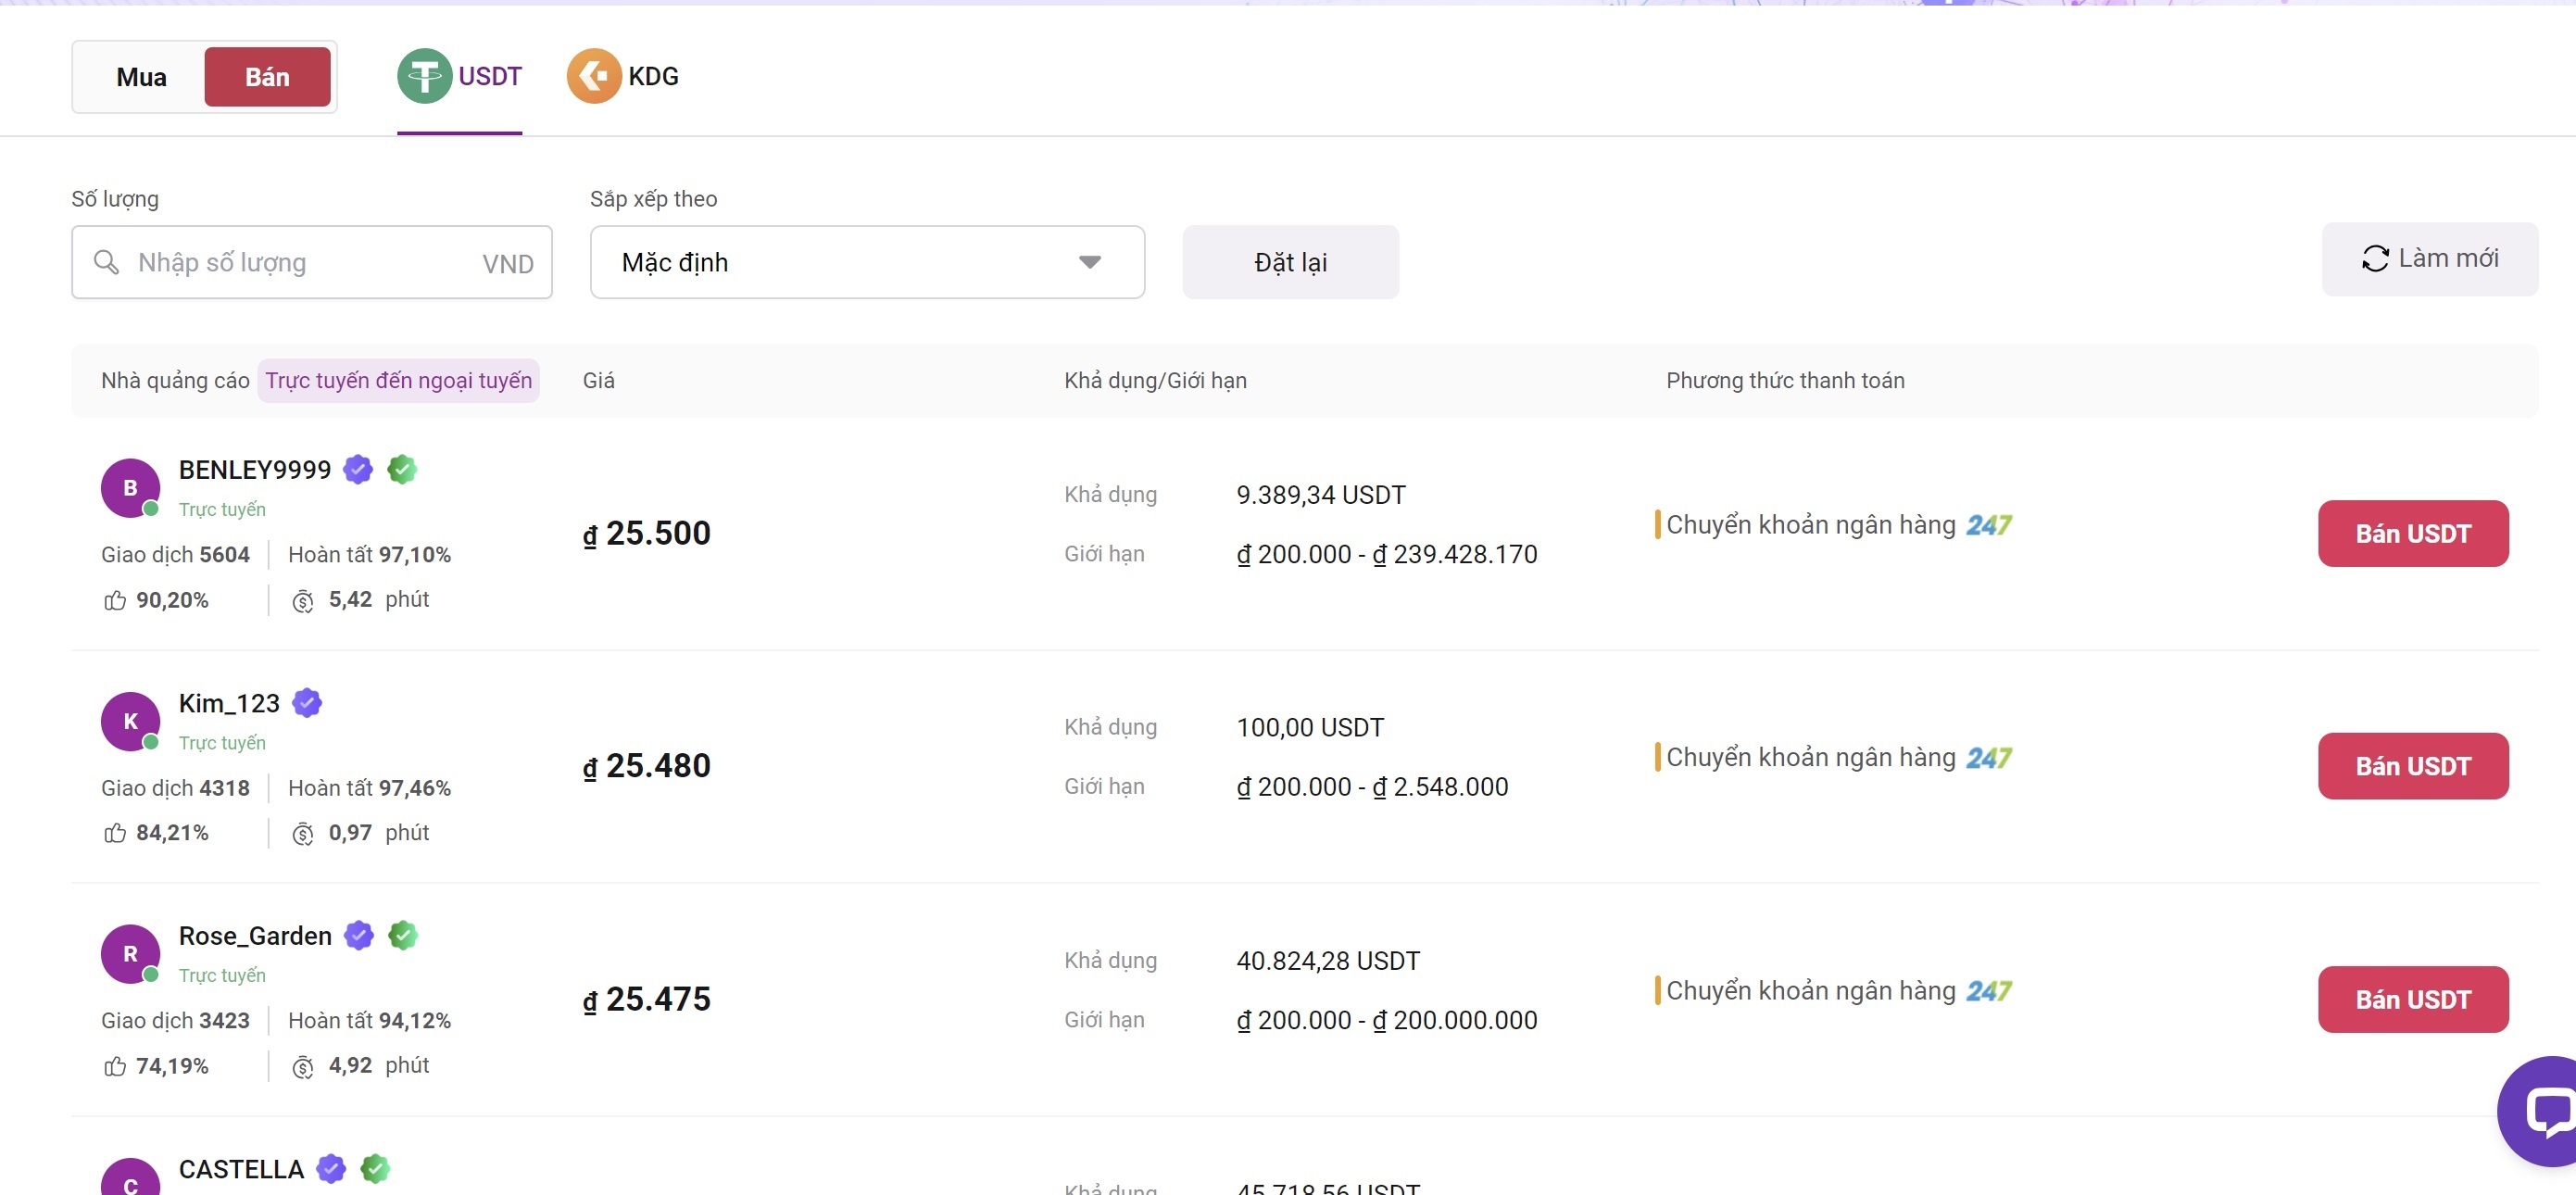The height and width of the screenshot is (1195, 2576).
Task: Click the timer icon next to 0,97 phút
Action: tap(303, 834)
